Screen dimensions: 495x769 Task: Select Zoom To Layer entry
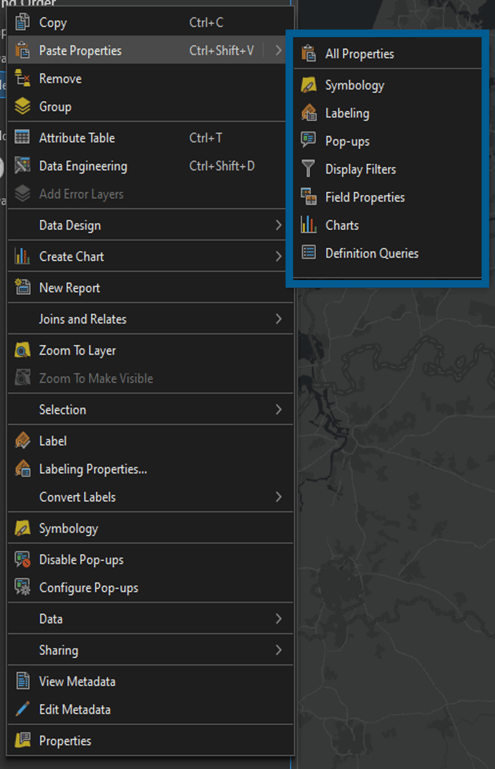tap(151, 351)
